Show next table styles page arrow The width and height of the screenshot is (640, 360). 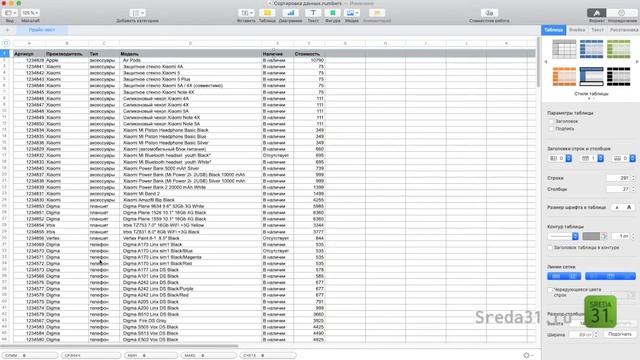point(637,62)
